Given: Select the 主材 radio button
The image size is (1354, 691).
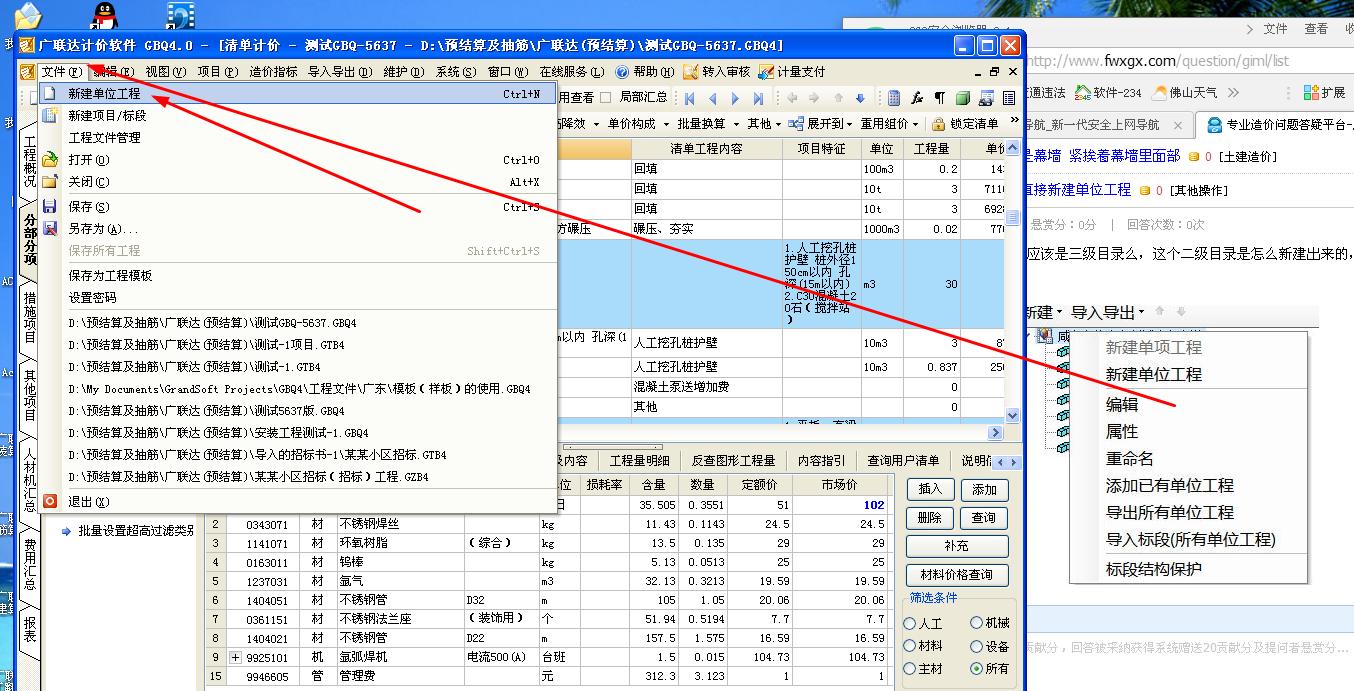Looking at the screenshot, I should pos(910,669).
